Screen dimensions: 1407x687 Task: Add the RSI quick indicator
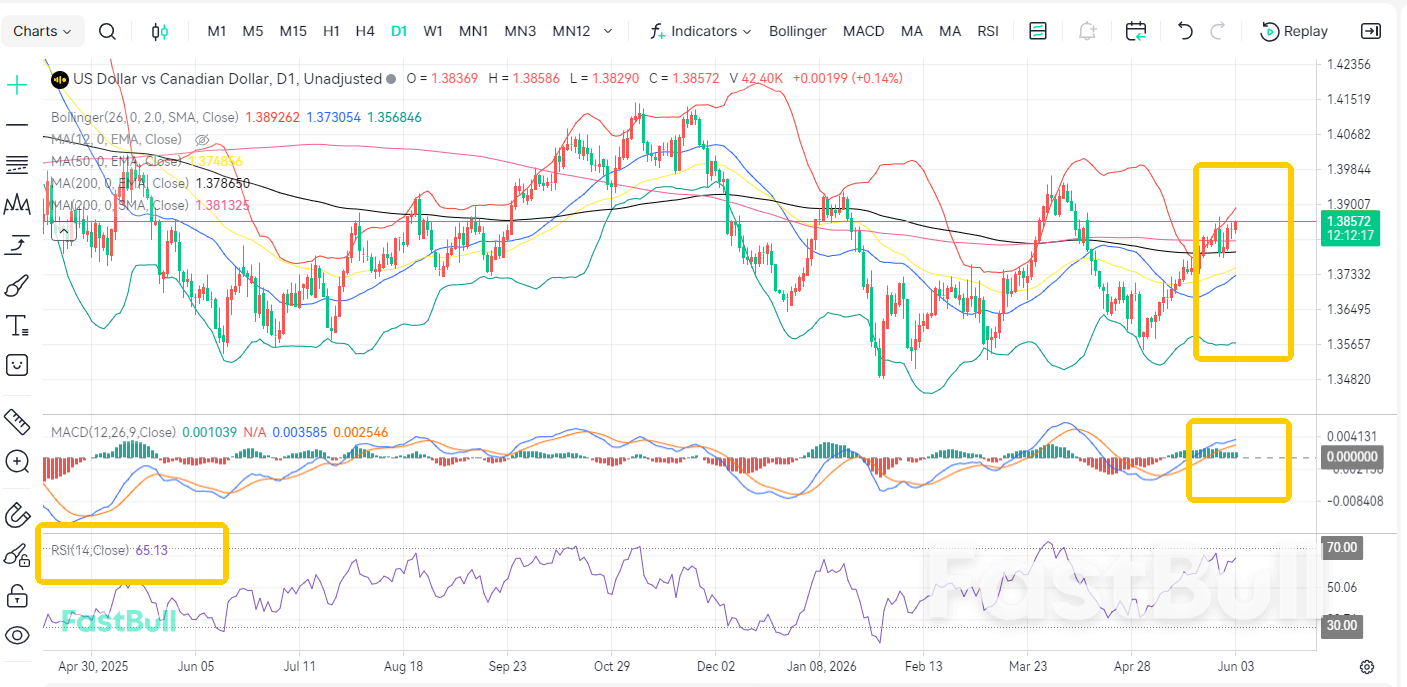point(988,31)
